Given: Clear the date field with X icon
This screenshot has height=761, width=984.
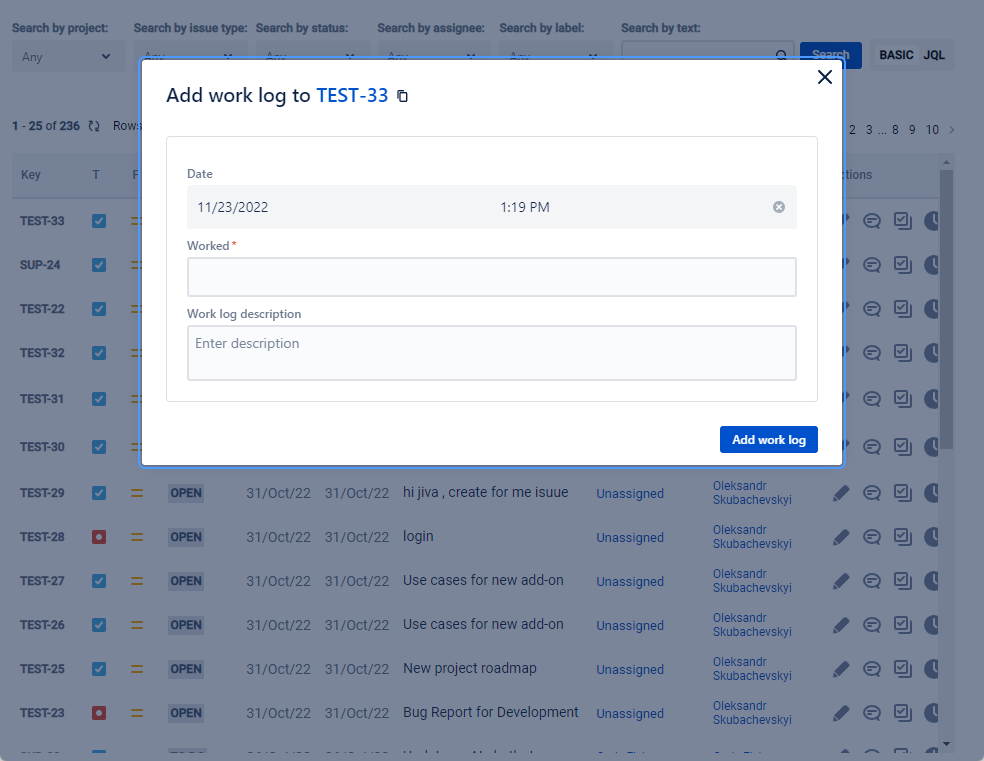Looking at the screenshot, I should click(779, 207).
